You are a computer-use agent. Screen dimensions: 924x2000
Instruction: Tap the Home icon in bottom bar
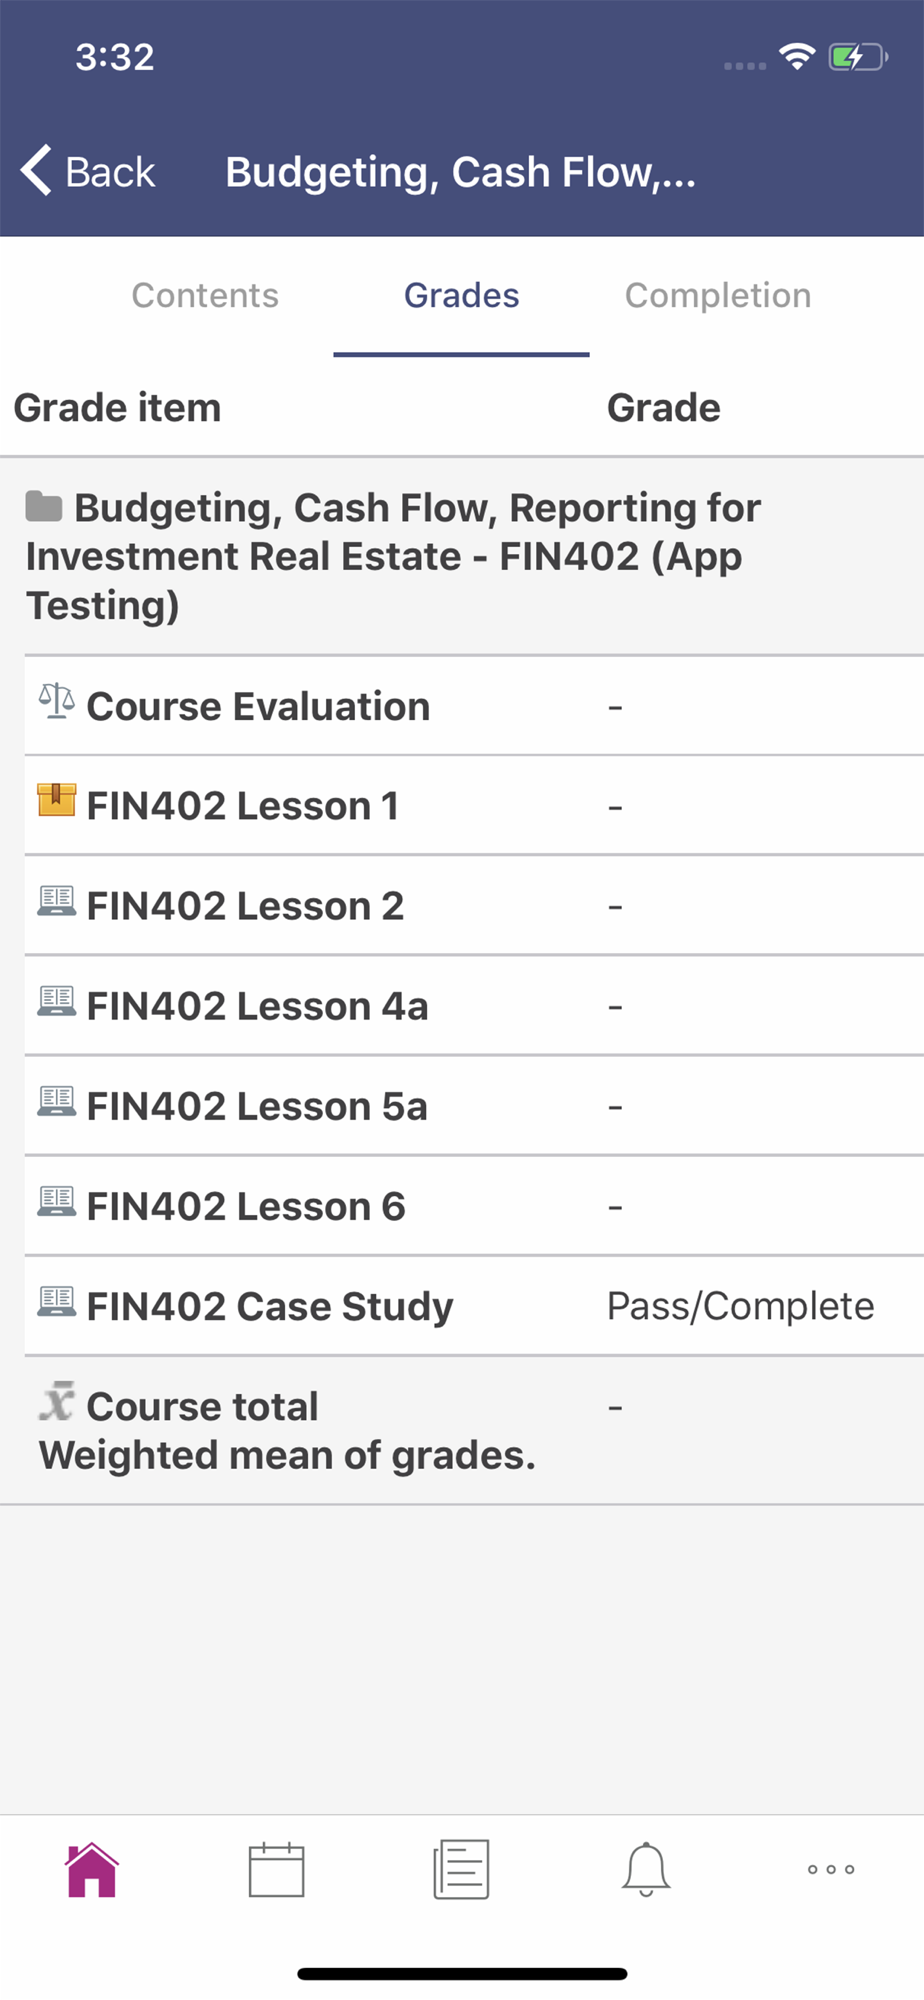pos(92,1869)
